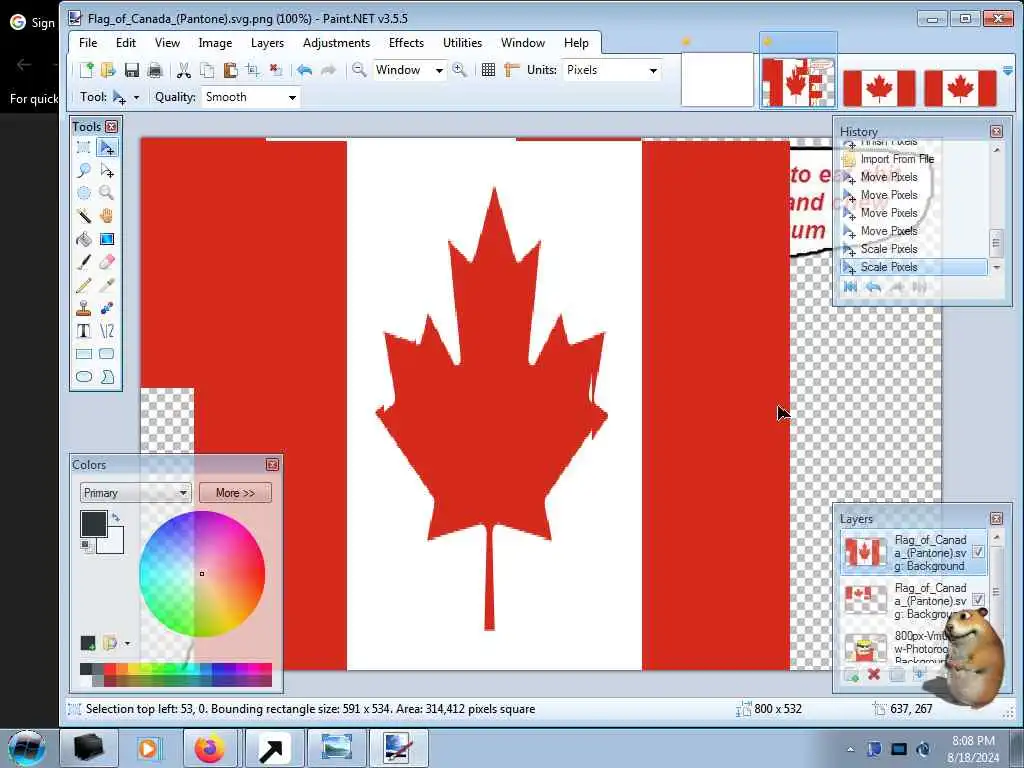Open the Effects menu

click(x=406, y=42)
